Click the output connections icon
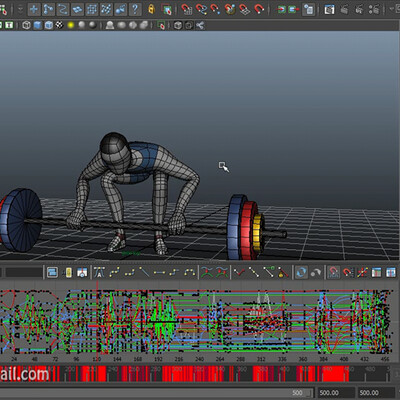 click(x=294, y=9)
